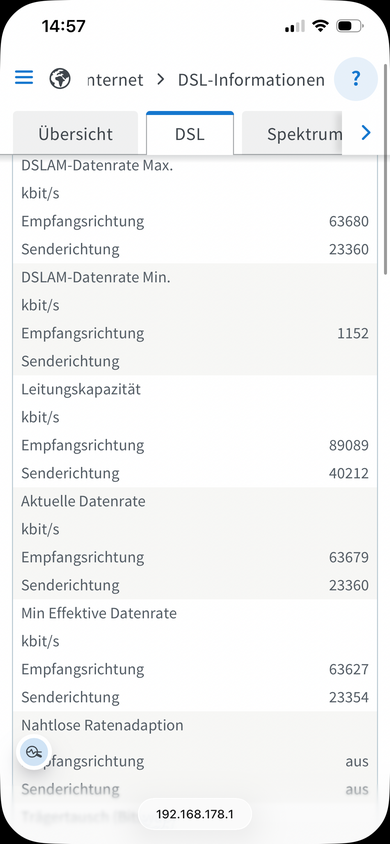The height and width of the screenshot is (844, 390).
Task: Tap the globe Internet icon
Action: click(x=60, y=79)
